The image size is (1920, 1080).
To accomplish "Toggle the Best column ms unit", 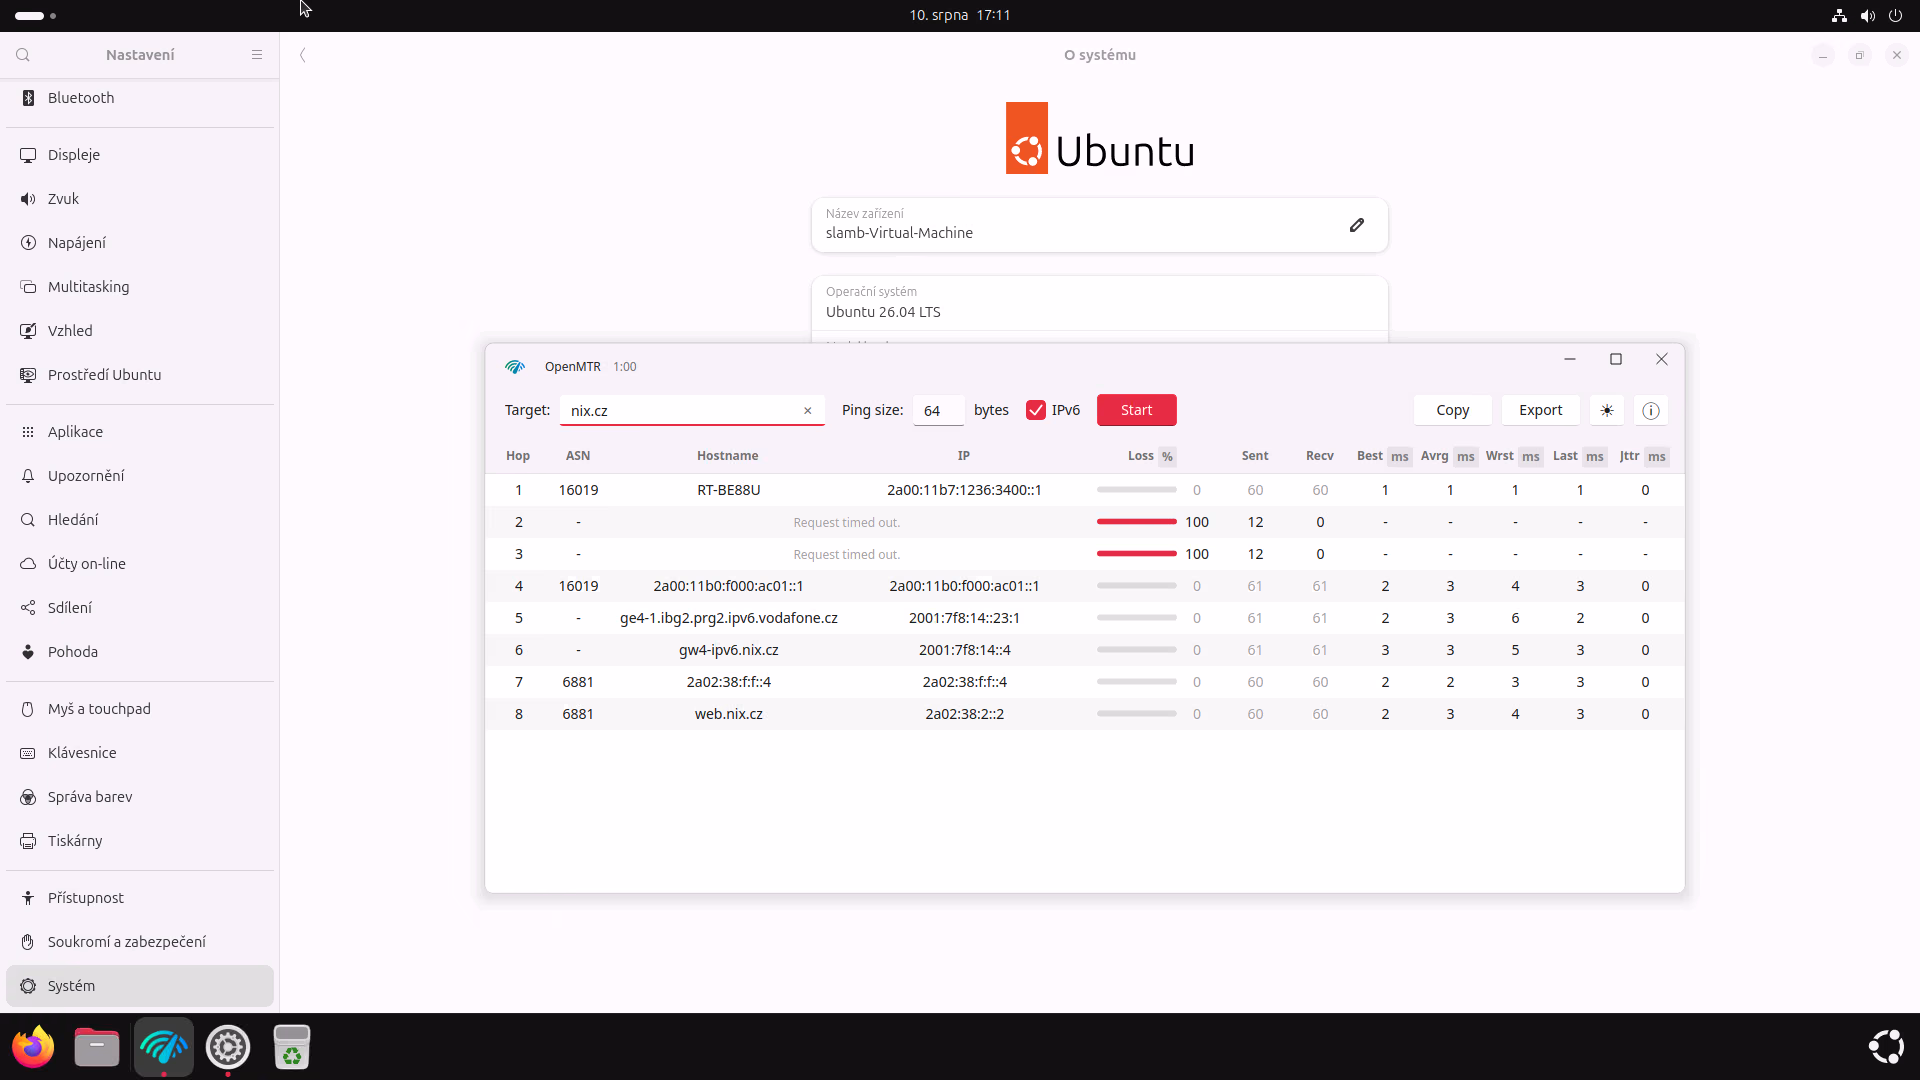I will pyautogui.click(x=1400, y=456).
